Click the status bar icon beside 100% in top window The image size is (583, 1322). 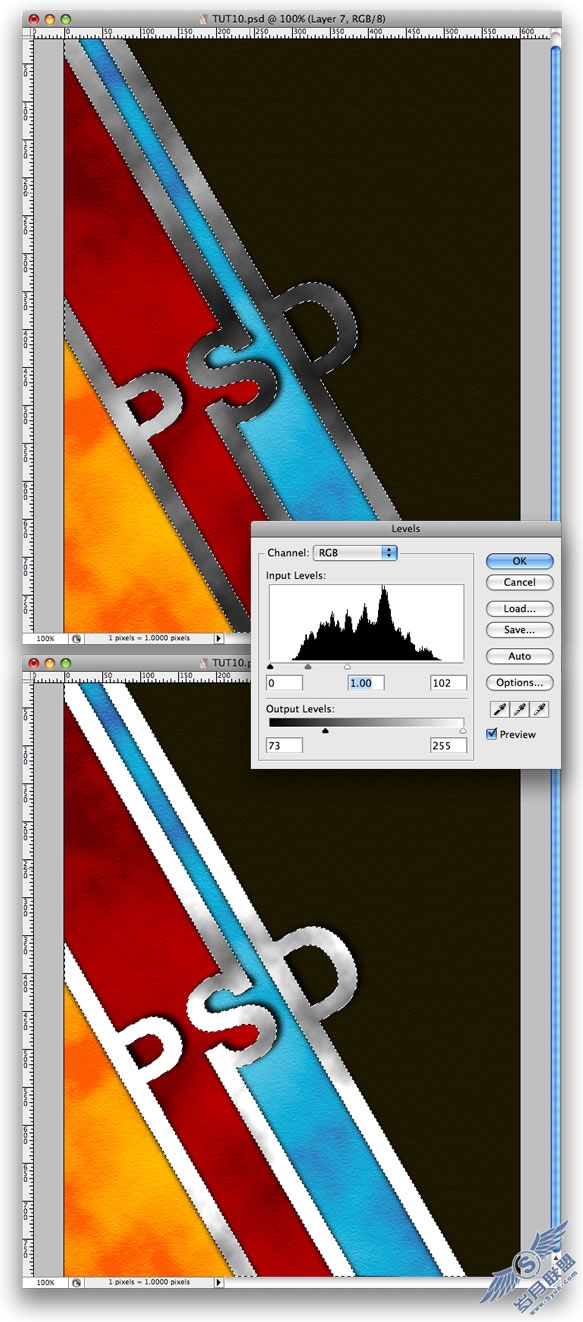(x=76, y=637)
